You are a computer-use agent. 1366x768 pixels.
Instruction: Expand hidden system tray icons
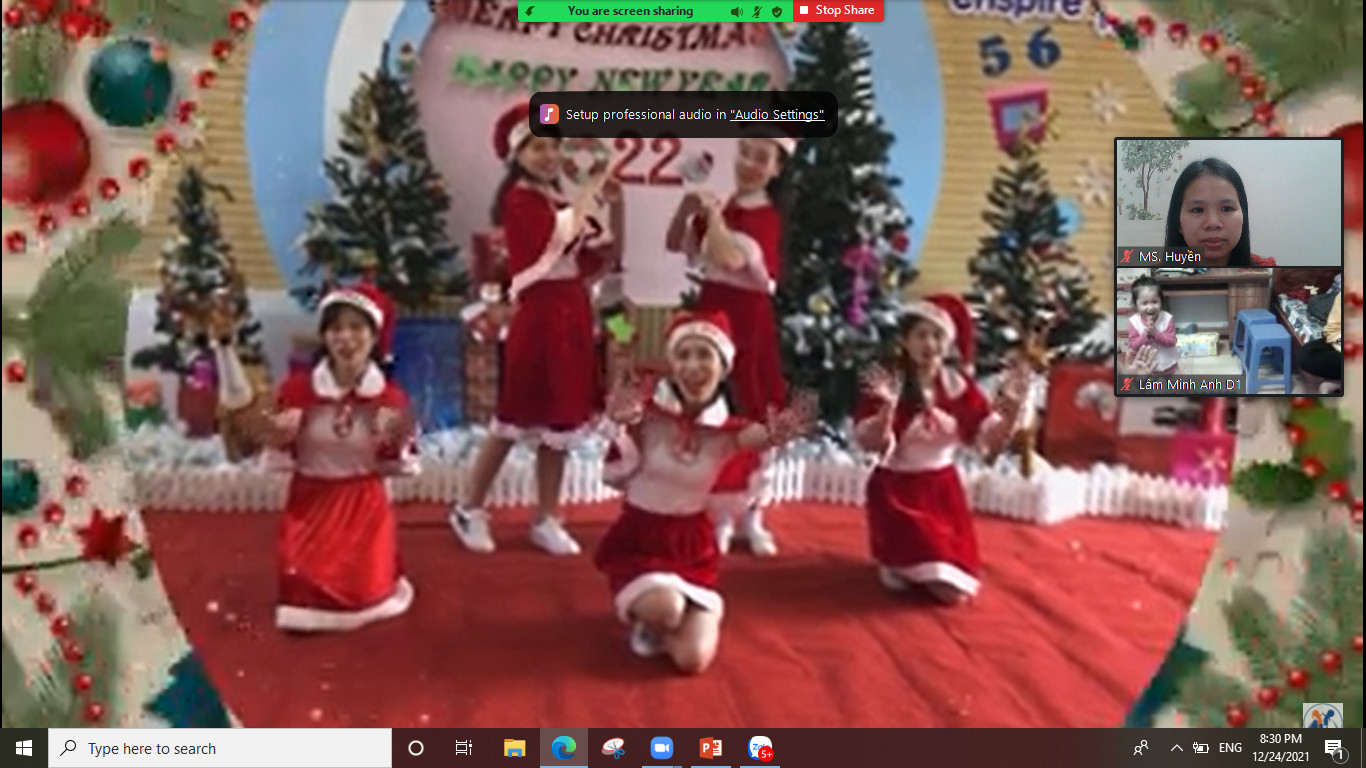pos(1176,748)
